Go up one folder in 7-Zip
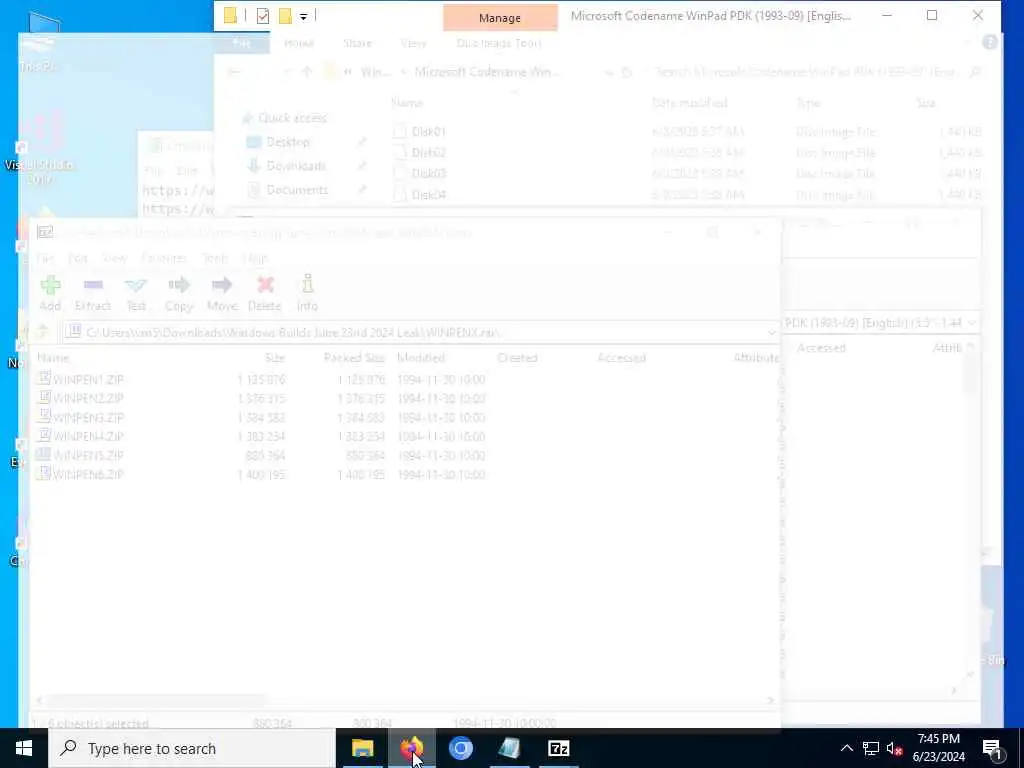Screen dimensions: 1024x768 tap(42, 332)
